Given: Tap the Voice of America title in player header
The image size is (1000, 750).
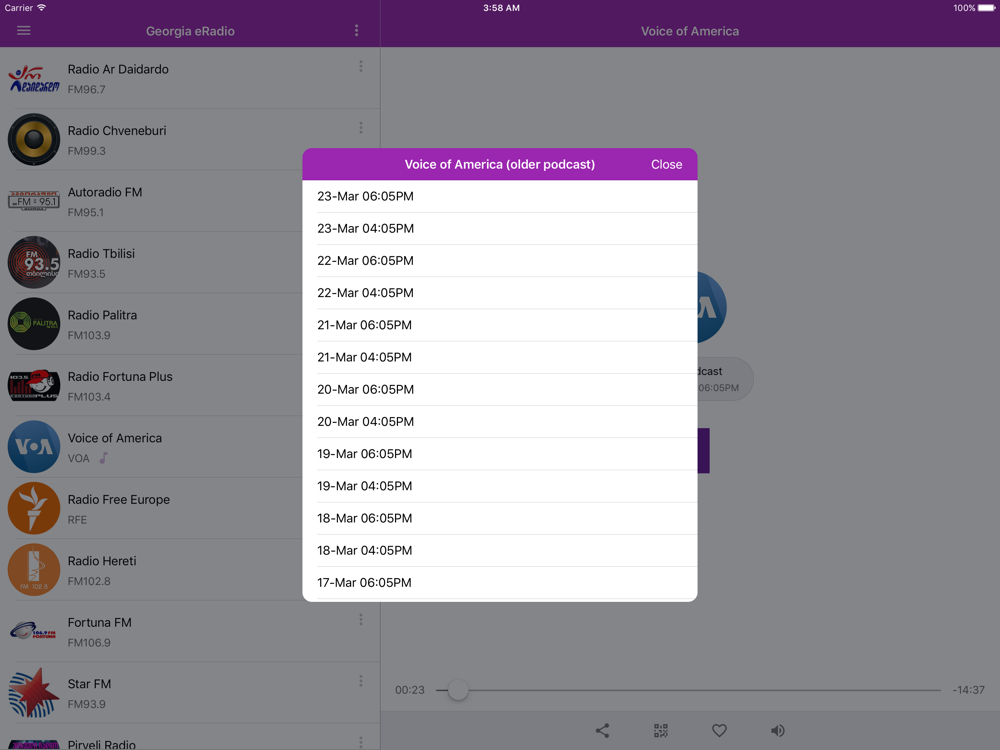Looking at the screenshot, I should tap(690, 31).
